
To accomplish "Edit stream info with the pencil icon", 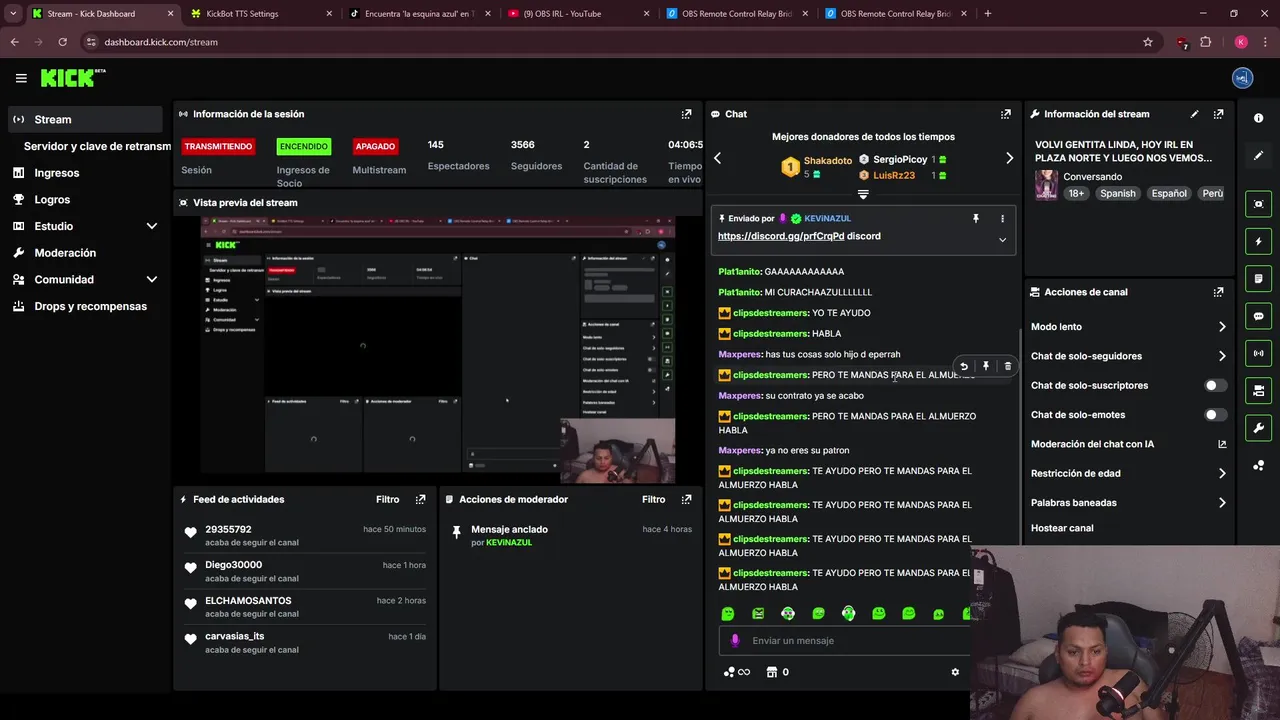I will (x=1194, y=114).
